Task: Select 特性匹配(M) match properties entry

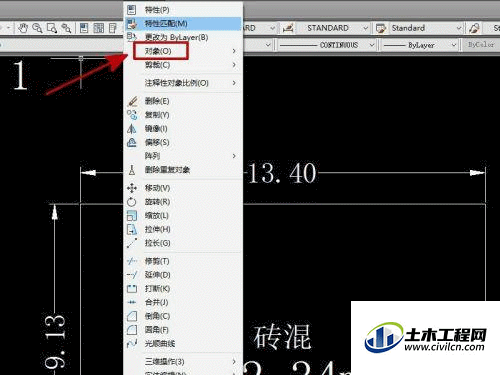Action: [183, 24]
